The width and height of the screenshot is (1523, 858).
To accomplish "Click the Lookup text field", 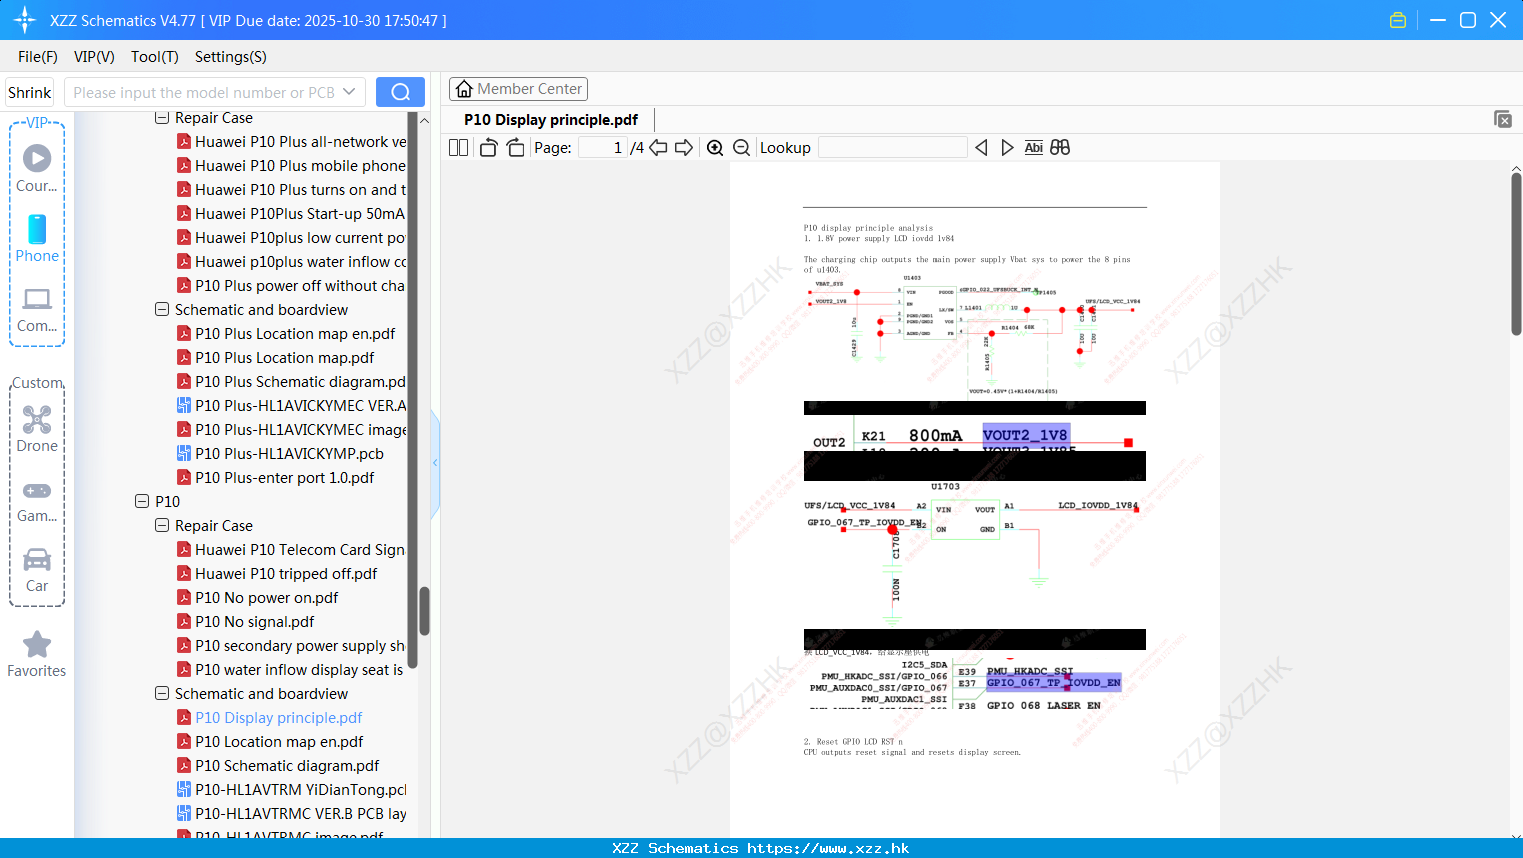I will point(892,148).
